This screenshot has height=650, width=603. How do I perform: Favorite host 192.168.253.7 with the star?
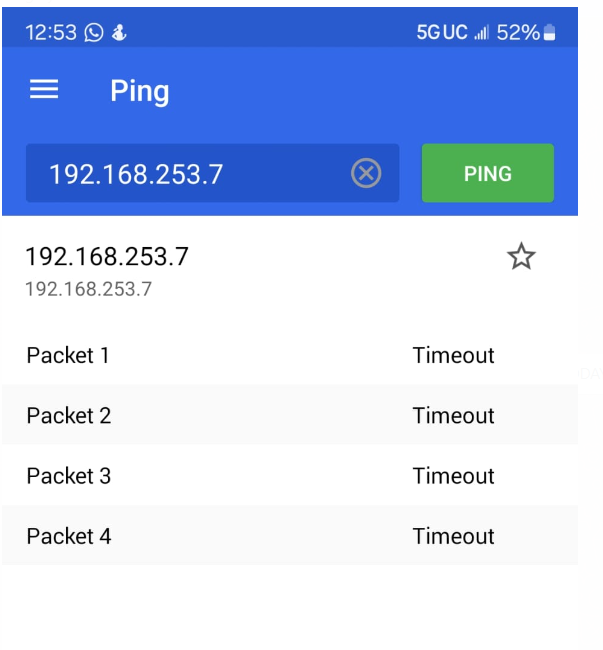(521, 258)
